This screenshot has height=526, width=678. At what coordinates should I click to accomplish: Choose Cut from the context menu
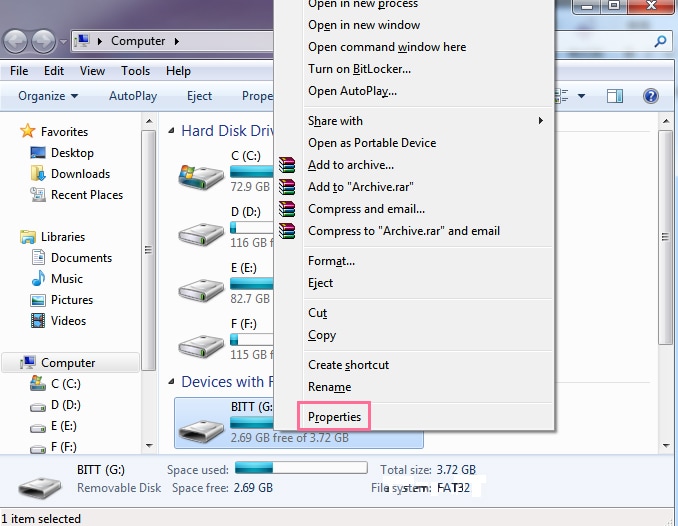pyautogui.click(x=317, y=313)
